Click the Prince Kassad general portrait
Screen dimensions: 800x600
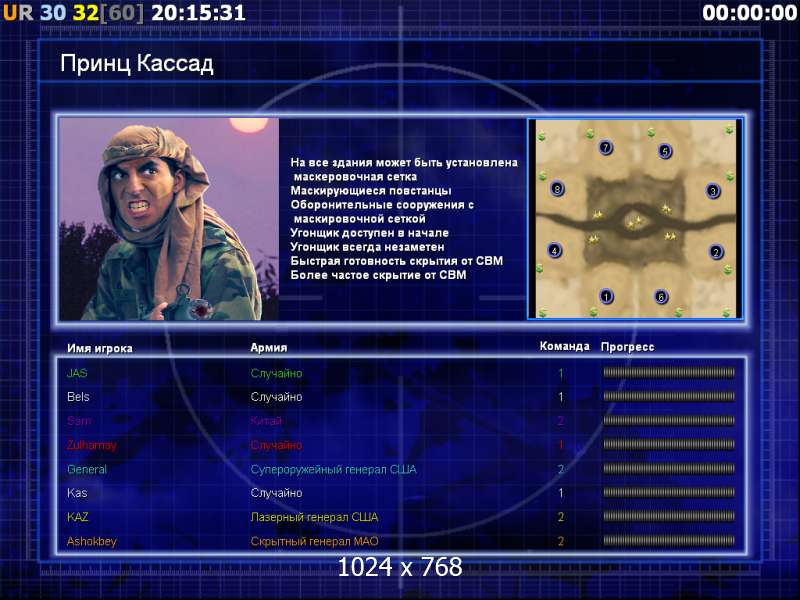pyautogui.click(x=169, y=219)
